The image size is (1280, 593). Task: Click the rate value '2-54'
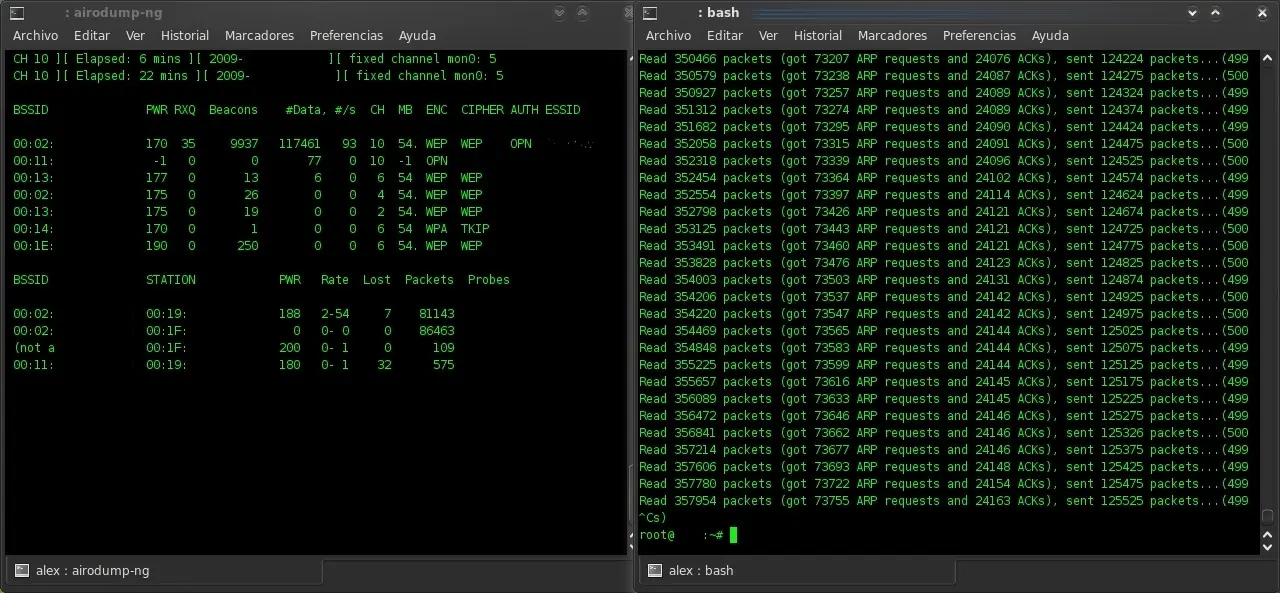tap(335, 314)
